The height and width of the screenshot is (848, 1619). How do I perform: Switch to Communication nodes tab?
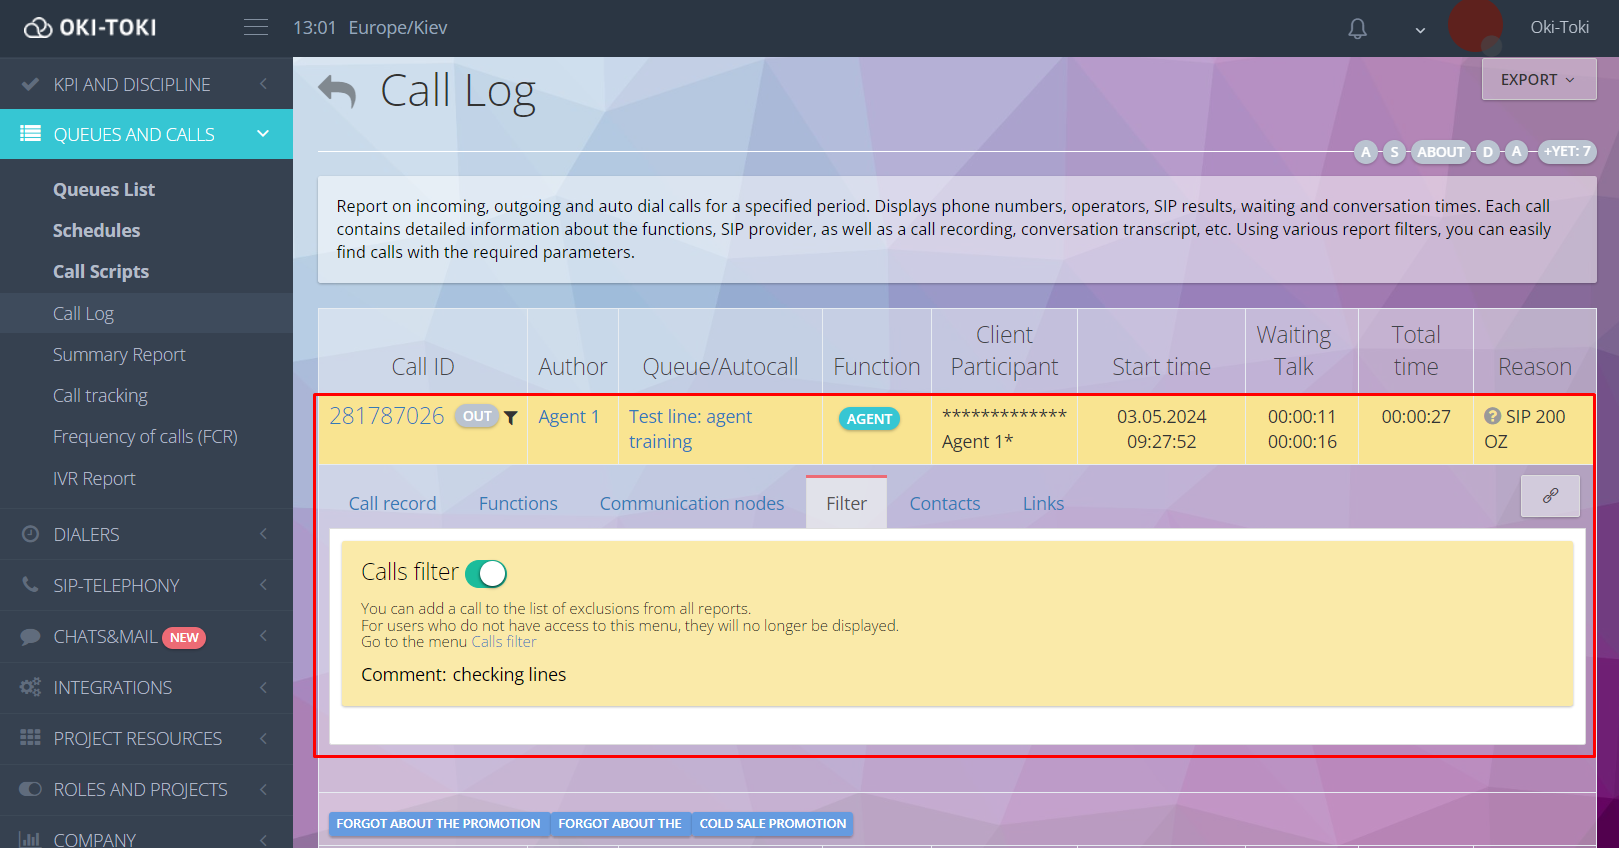(x=692, y=504)
